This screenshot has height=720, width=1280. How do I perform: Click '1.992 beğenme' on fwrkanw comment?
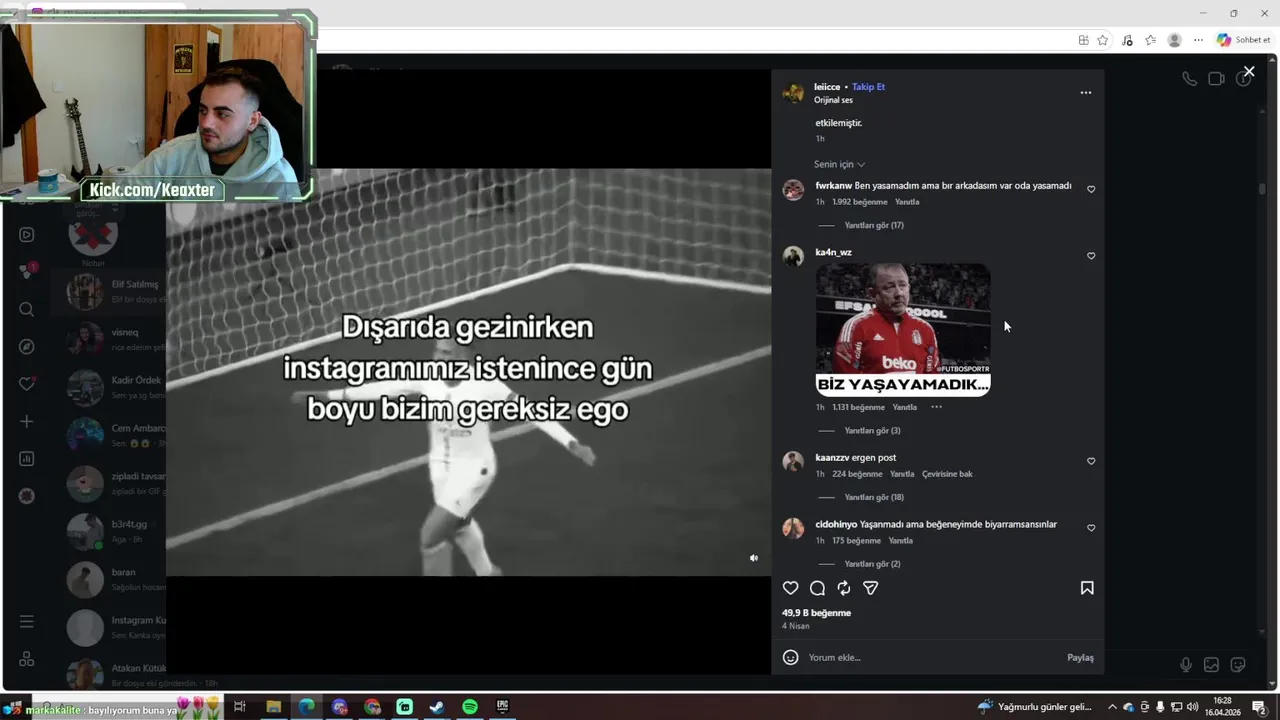click(860, 202)
